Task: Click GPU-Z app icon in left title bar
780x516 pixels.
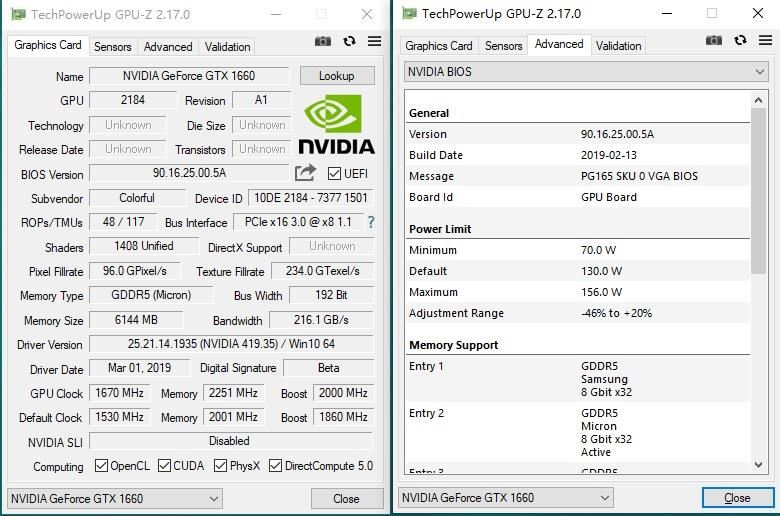Action: pos(18,14)
